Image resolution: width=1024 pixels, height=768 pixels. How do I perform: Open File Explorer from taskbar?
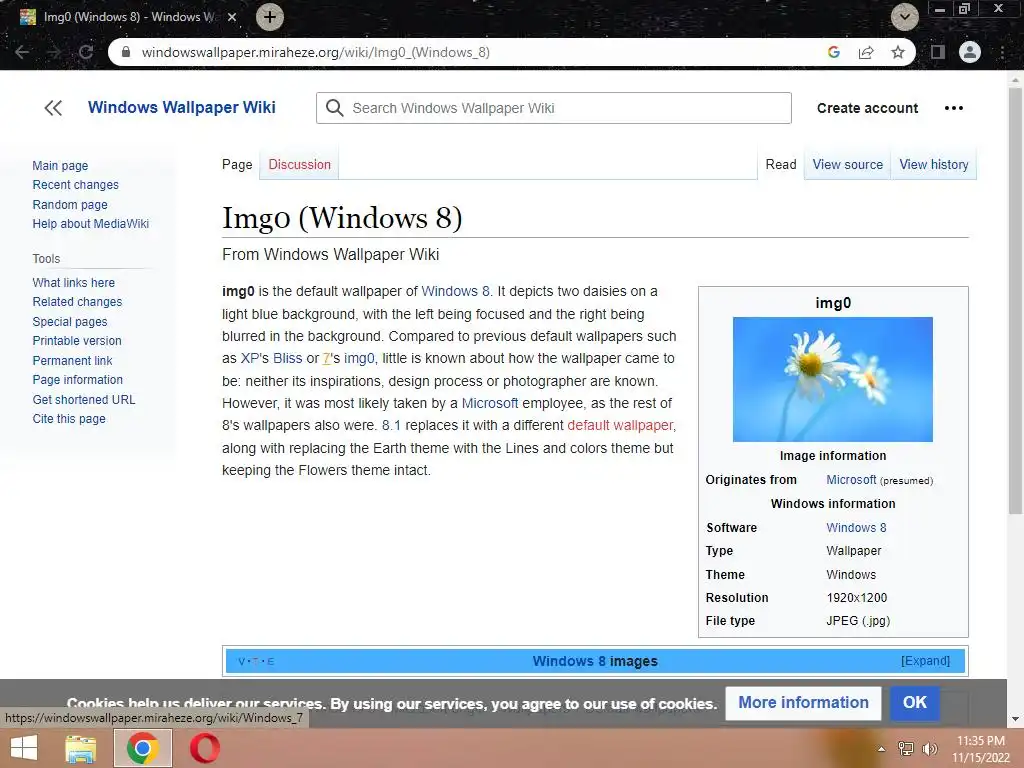coord(80,748)
